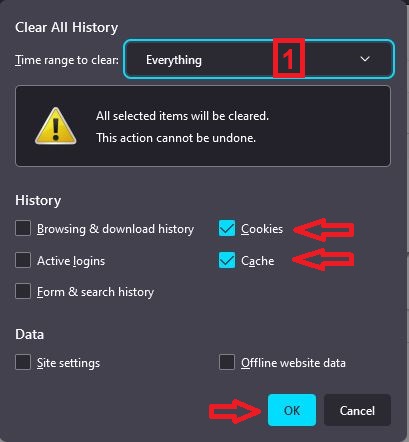Enable Browsing & download history checkbox
The height and width of the screenshot is (442, 409).
point(23,228)
